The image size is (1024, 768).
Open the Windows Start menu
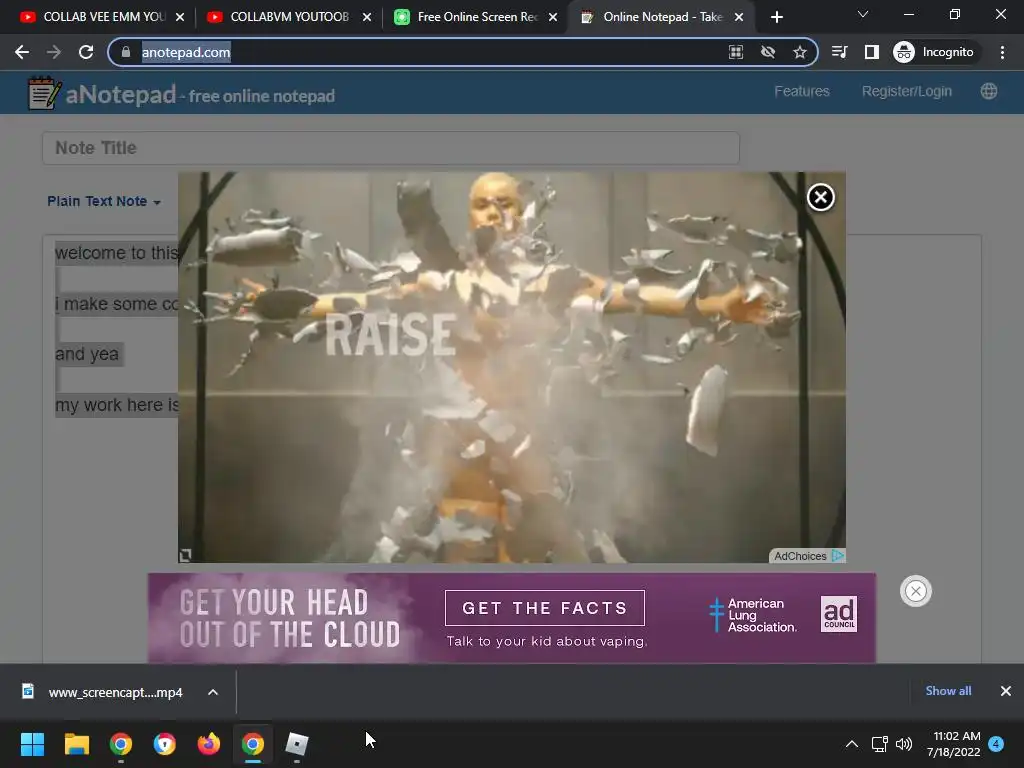coord(32,744)
